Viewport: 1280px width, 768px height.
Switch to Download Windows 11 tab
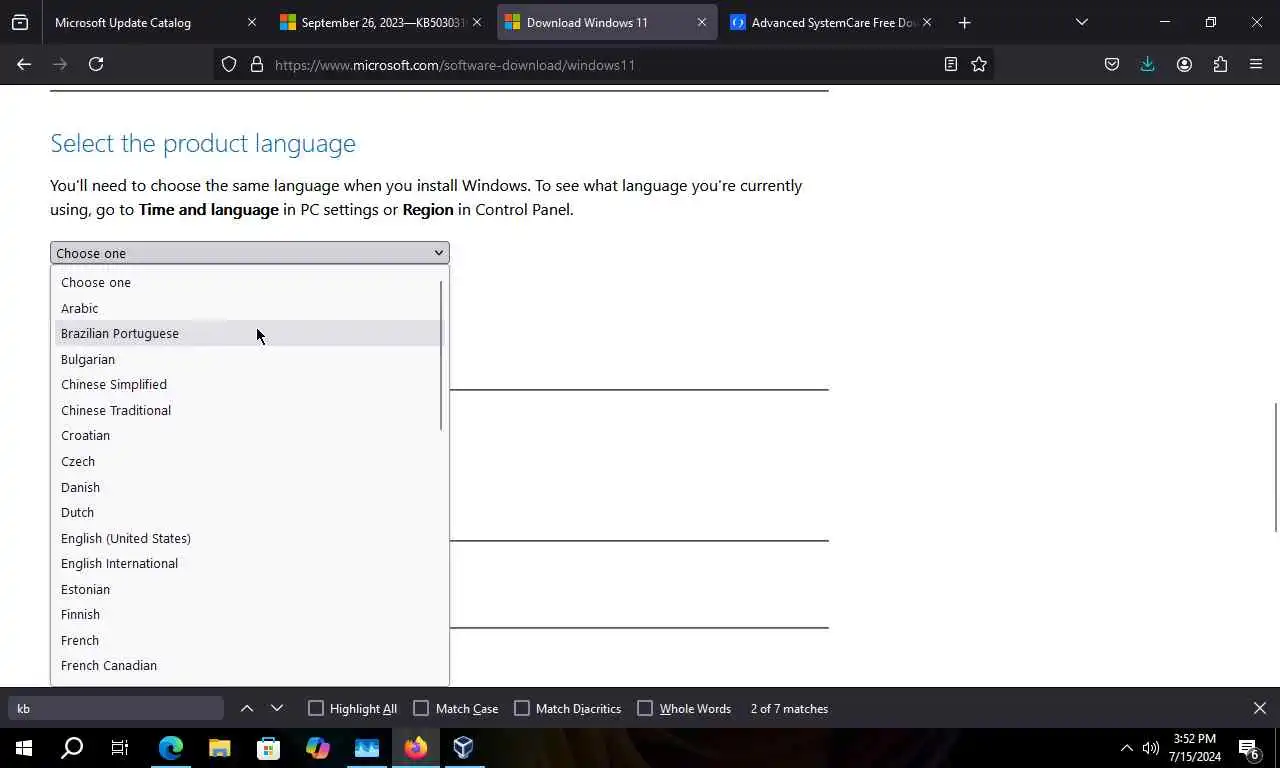click(x=607, y=22)
